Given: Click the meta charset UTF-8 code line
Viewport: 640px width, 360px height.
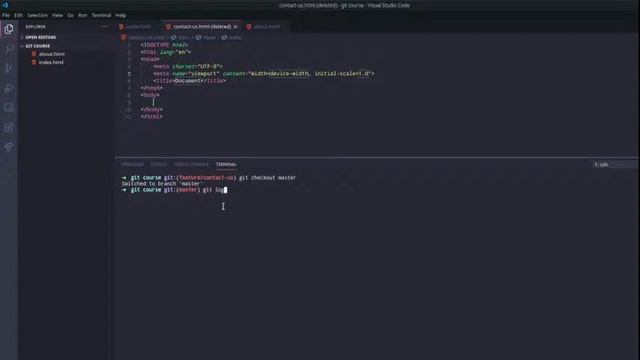Looking at the screenshot, I should tap(188, 66).
